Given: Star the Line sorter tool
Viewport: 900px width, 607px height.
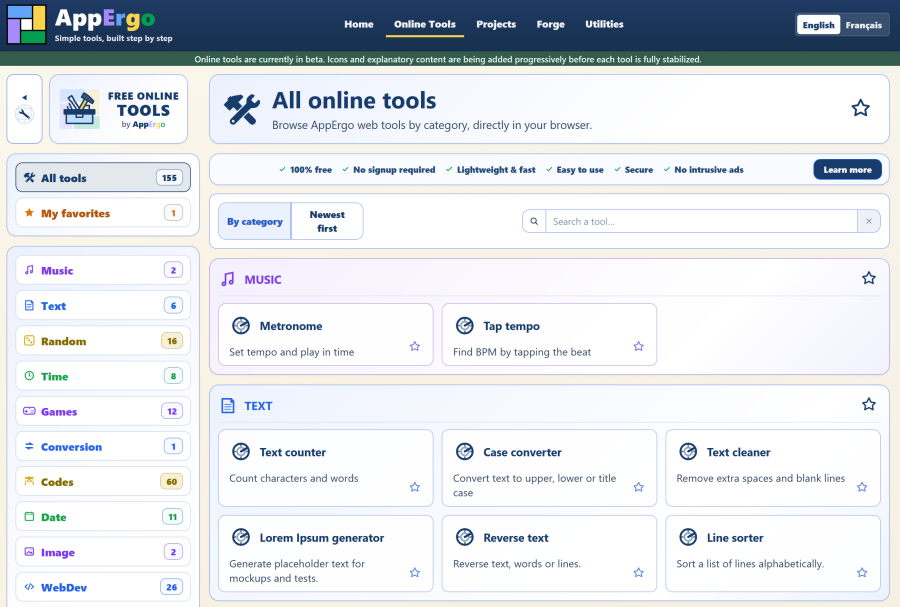Looking at the screenshot, I should [862, 572].
